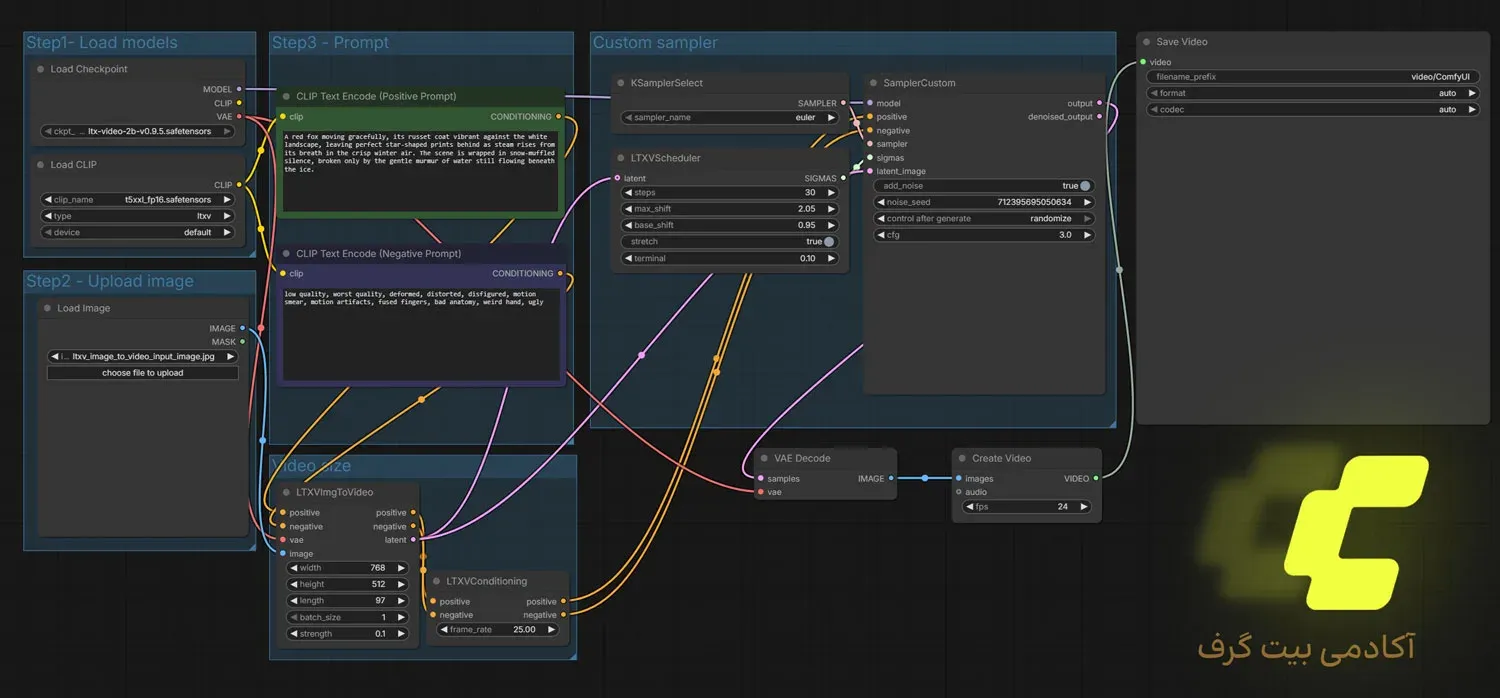Open the codec auto selector in Save Video
Screen dimensions: 1500x698
pyautogui.click(x=1313, y=110)
